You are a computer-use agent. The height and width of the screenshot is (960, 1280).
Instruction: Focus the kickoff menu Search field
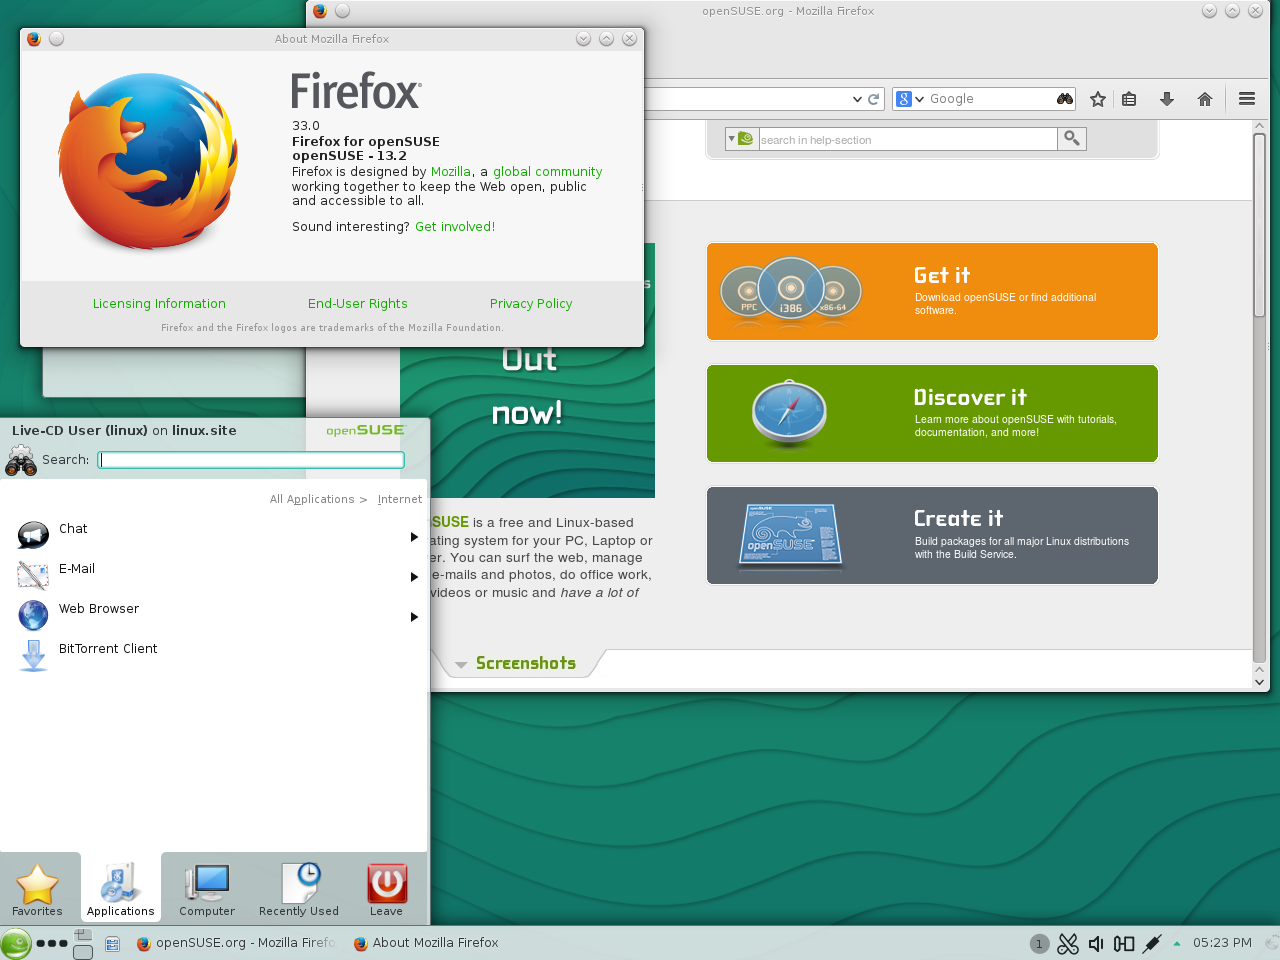click(251, 460)
